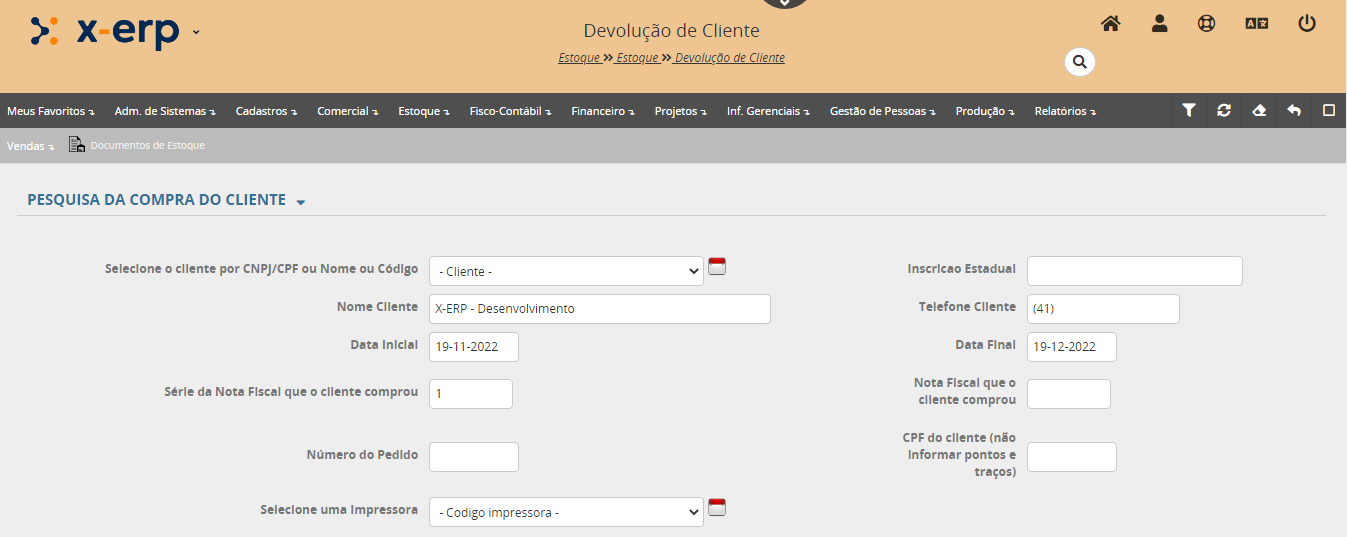Click the magnifying glass search button
Image resolution: width=1347 pixels, height=537 pixels.
pyautogui.click(x=1079, y=62)
